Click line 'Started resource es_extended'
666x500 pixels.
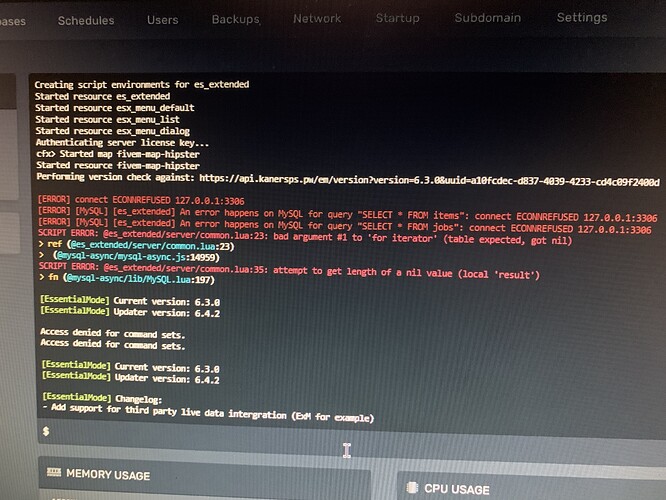102,96
